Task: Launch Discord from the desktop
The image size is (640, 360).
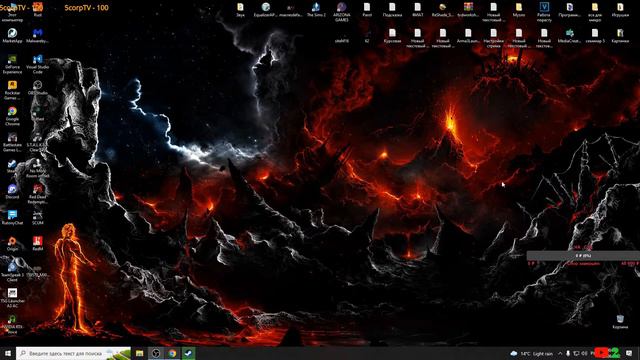Action: (x=12, y=192)
